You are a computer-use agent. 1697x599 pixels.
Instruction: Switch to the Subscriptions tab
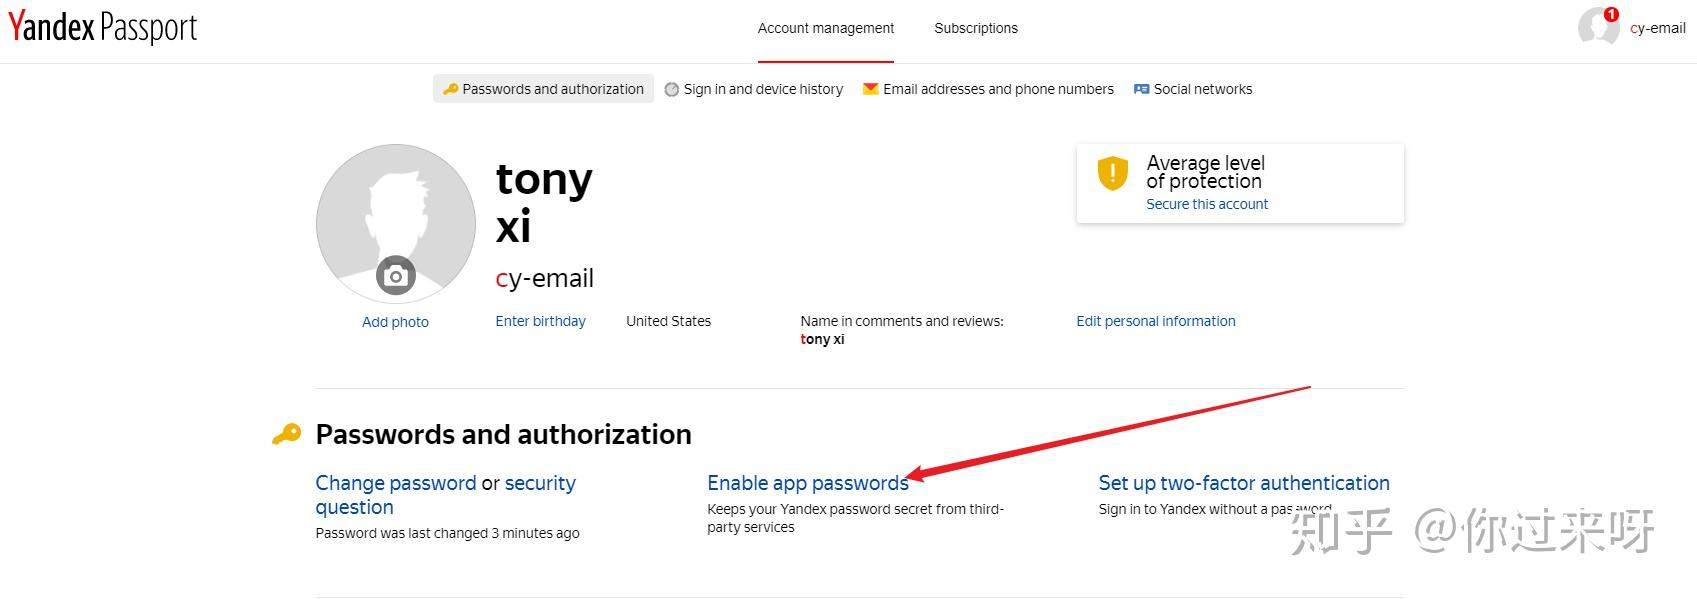pyautogui.click(x=976, y=28)
